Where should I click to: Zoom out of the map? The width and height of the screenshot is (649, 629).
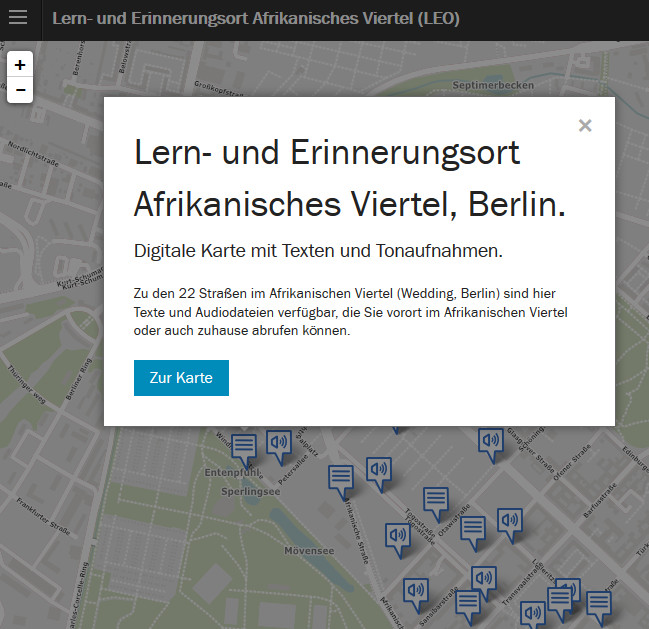20,90
